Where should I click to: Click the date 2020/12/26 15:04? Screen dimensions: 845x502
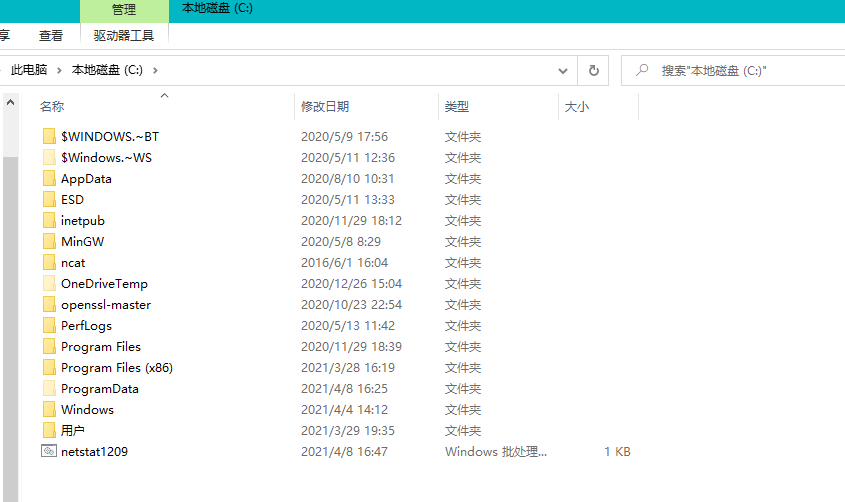pyautogui.click(x=351, y=284)
